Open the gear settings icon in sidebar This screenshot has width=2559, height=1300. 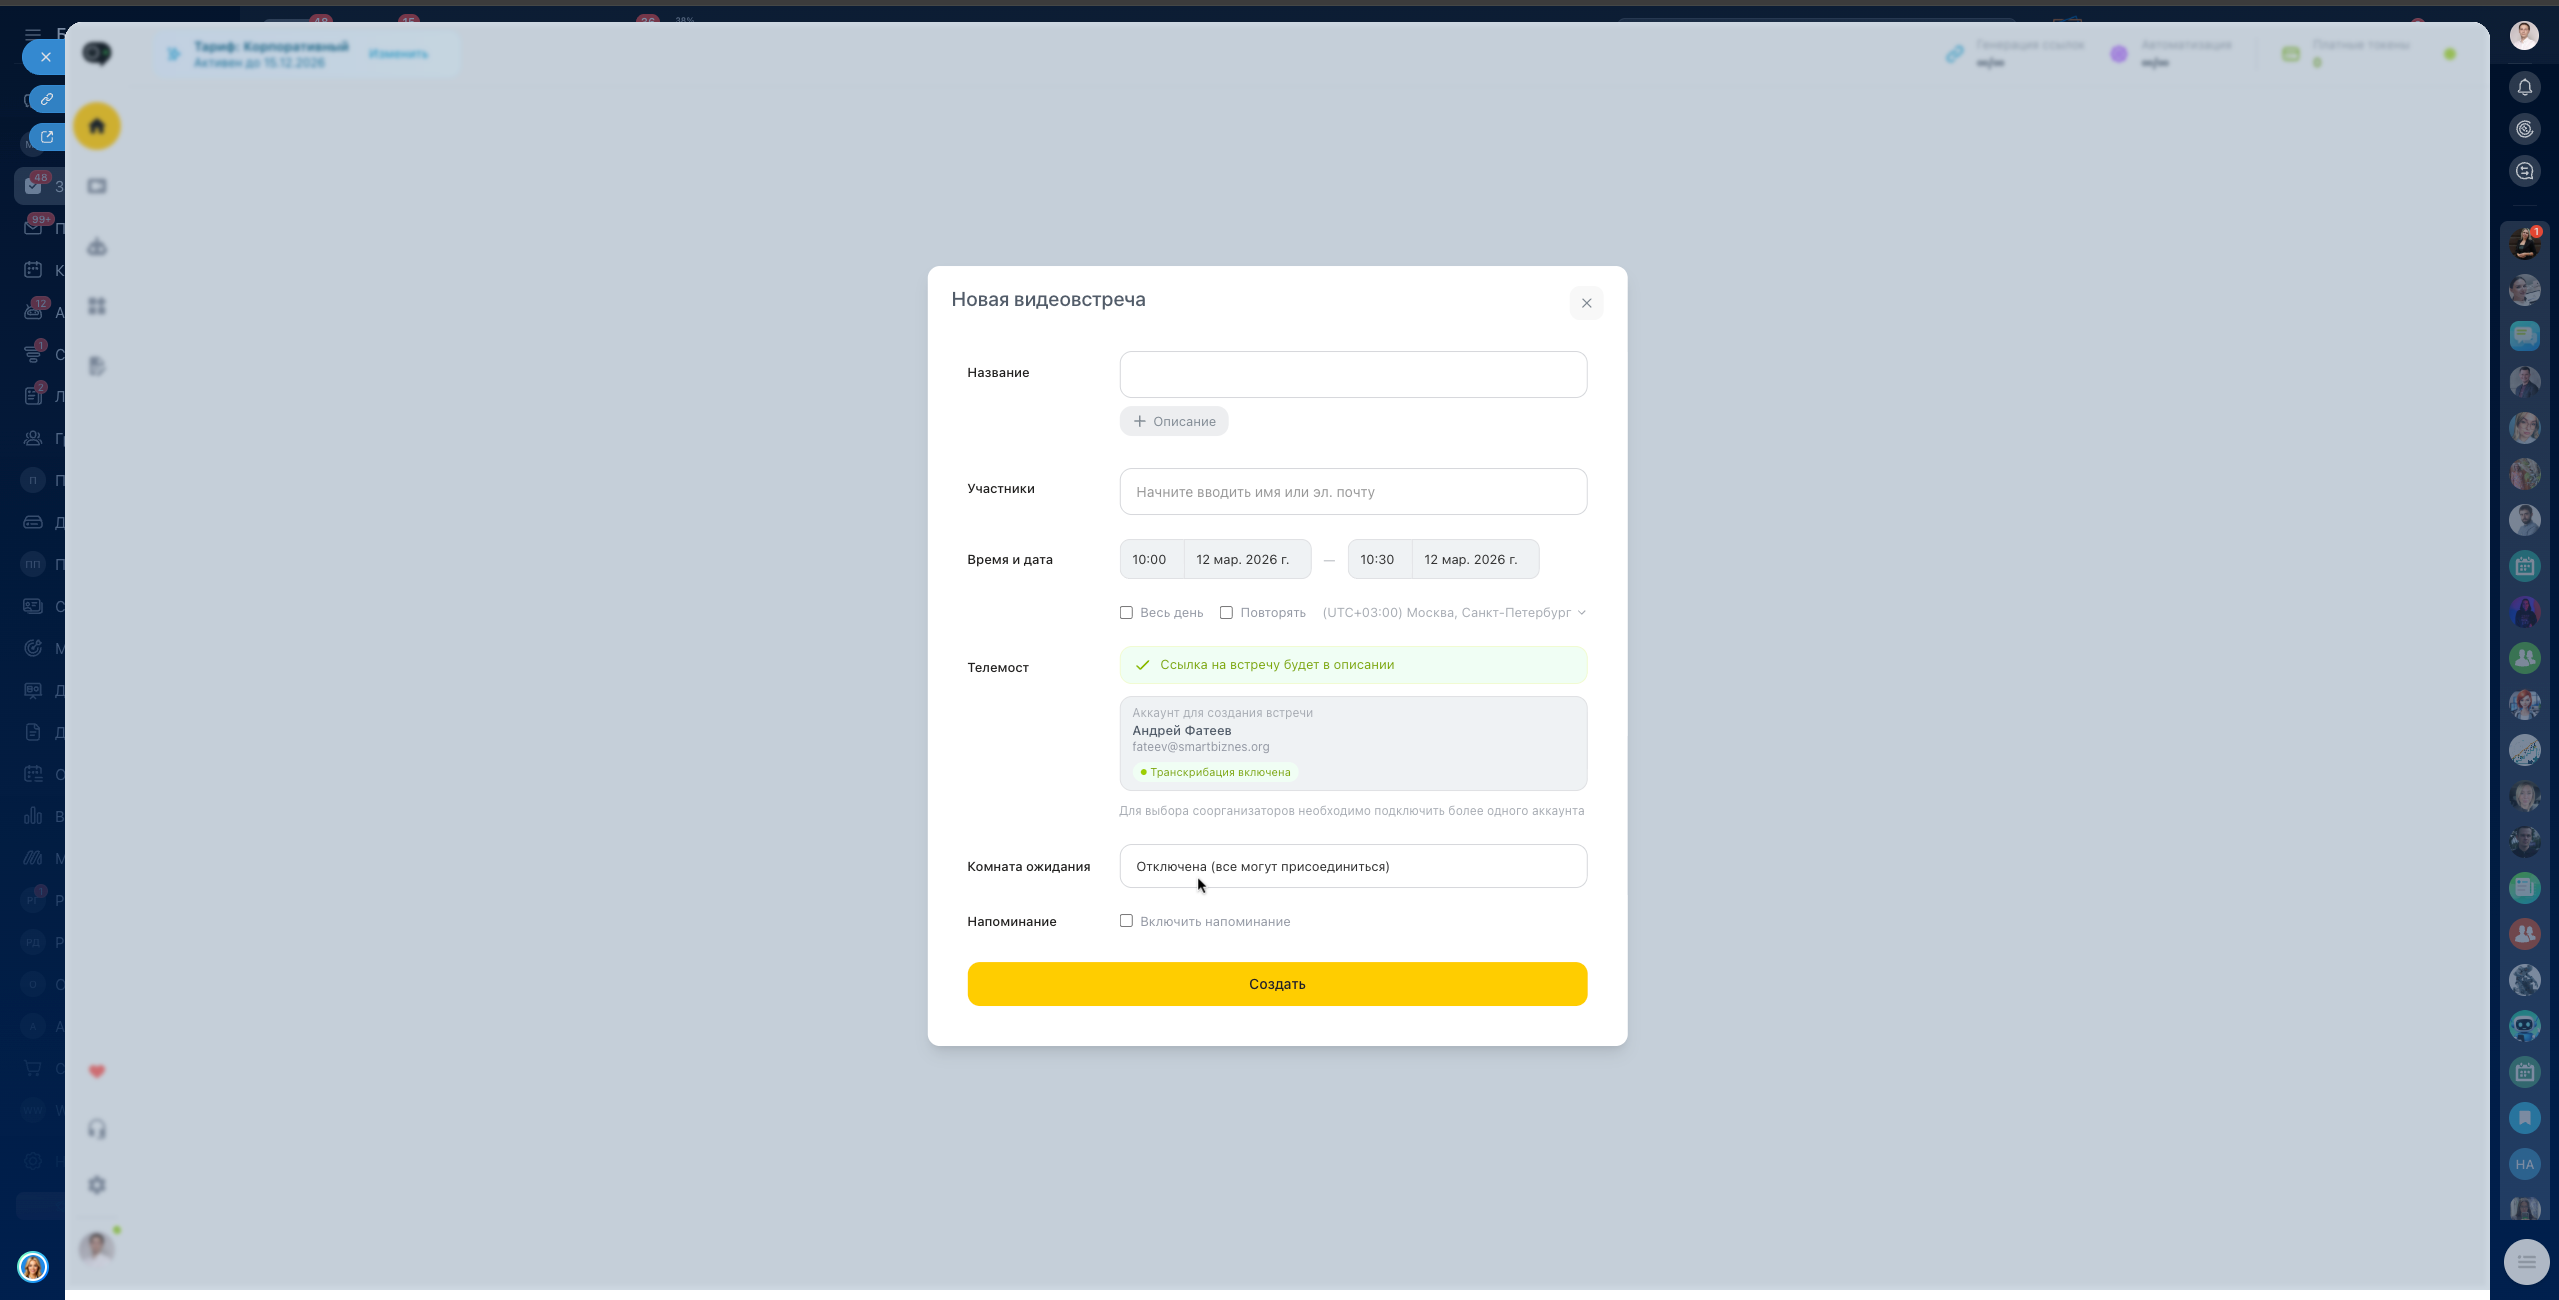97,1185
